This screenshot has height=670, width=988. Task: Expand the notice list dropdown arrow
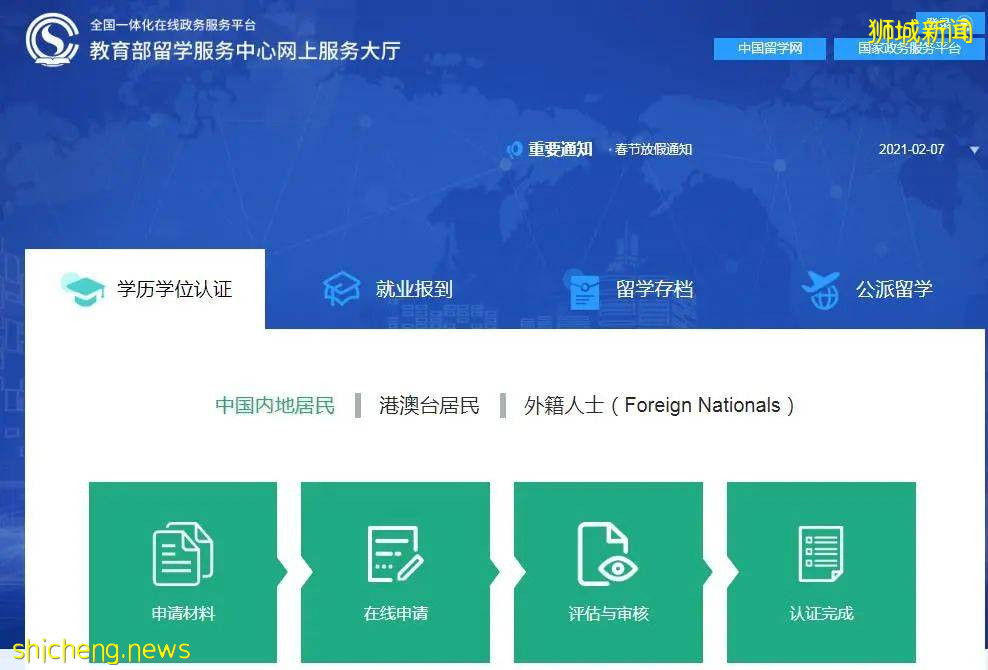[973, 149]
